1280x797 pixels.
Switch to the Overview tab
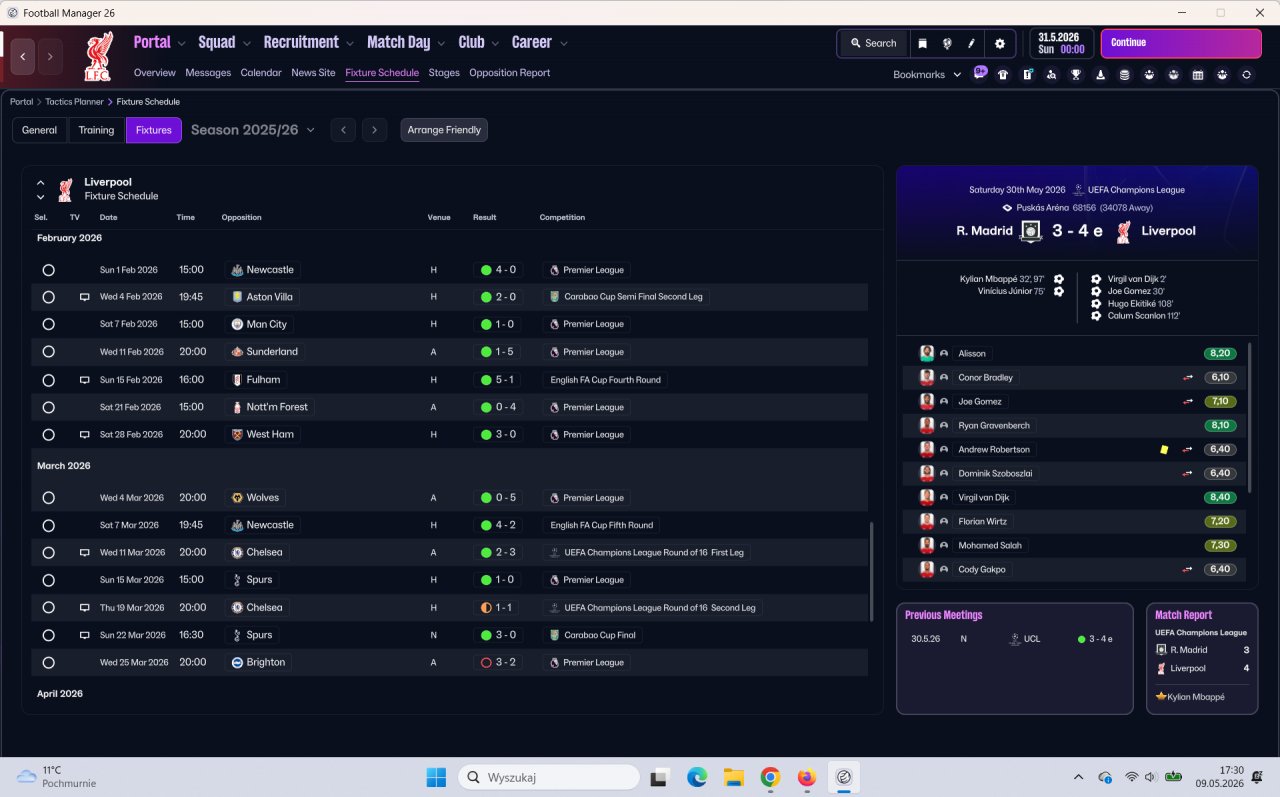tap(154, 73)
